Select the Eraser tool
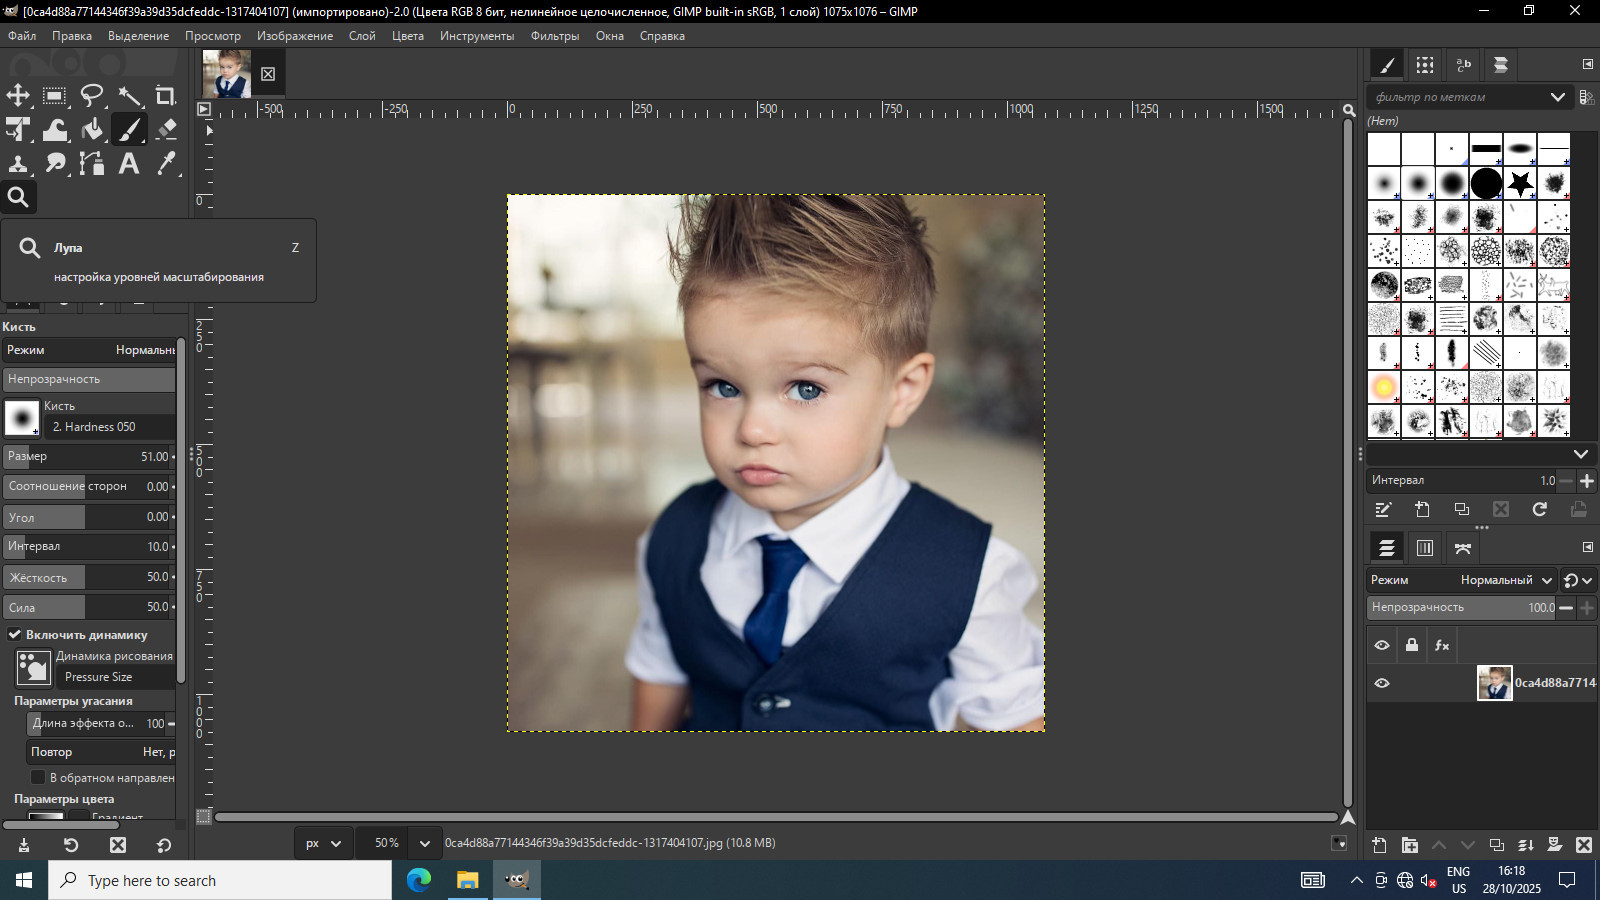Viewport: 1600px width, 900px height. (x=166, y=129)
